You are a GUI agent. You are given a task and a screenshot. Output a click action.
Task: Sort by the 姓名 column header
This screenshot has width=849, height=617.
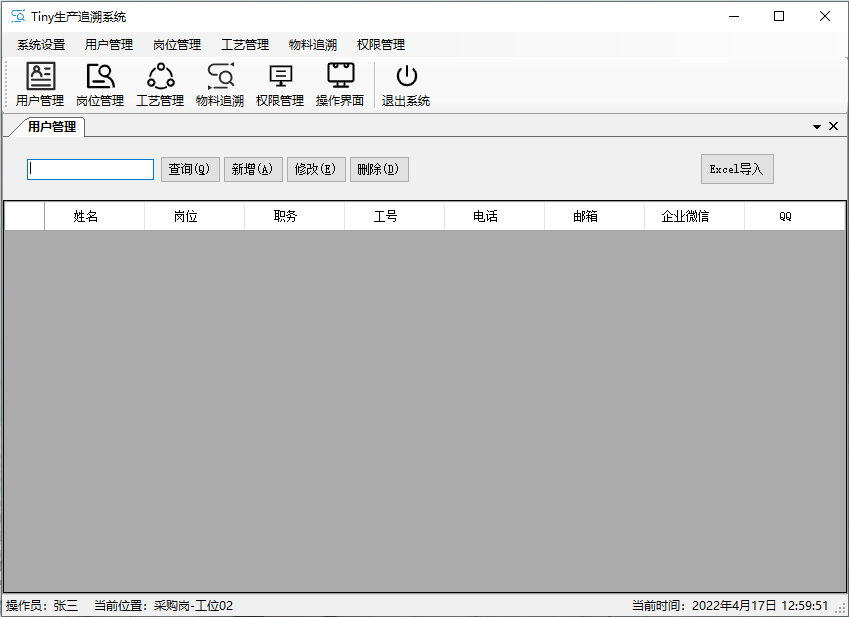coord(86,216)
